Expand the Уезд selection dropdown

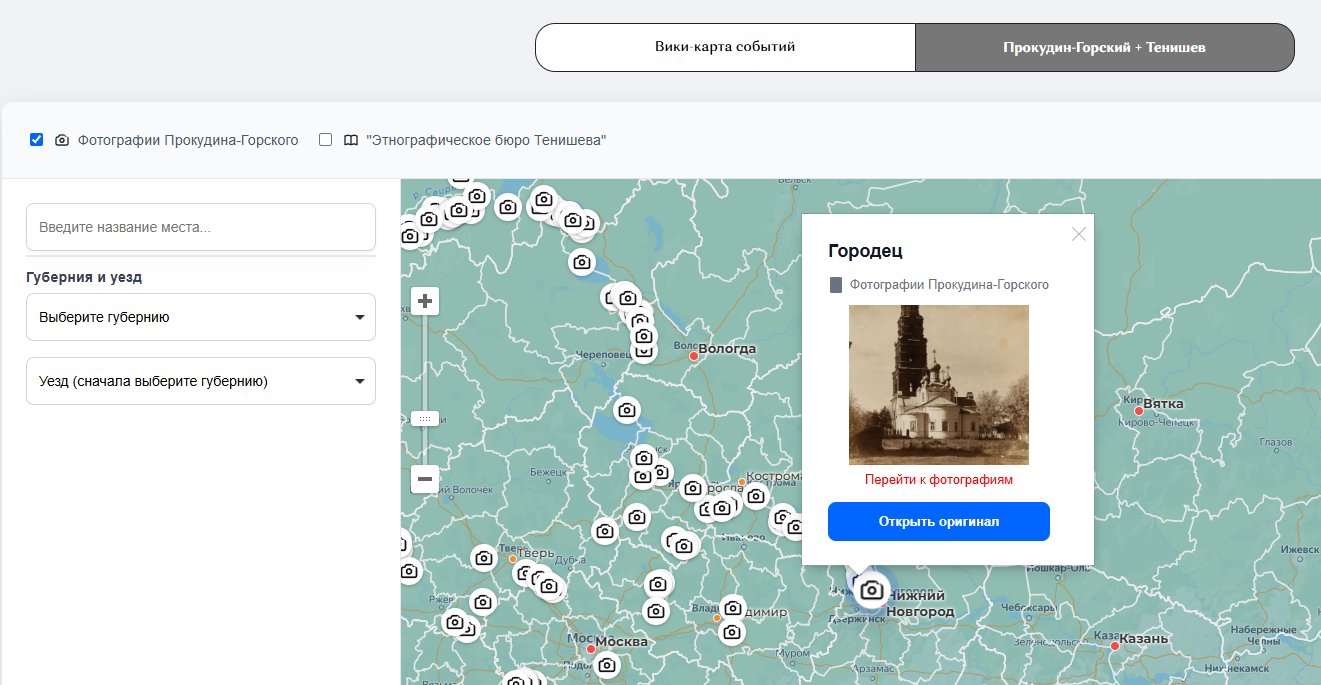point(200,381)
